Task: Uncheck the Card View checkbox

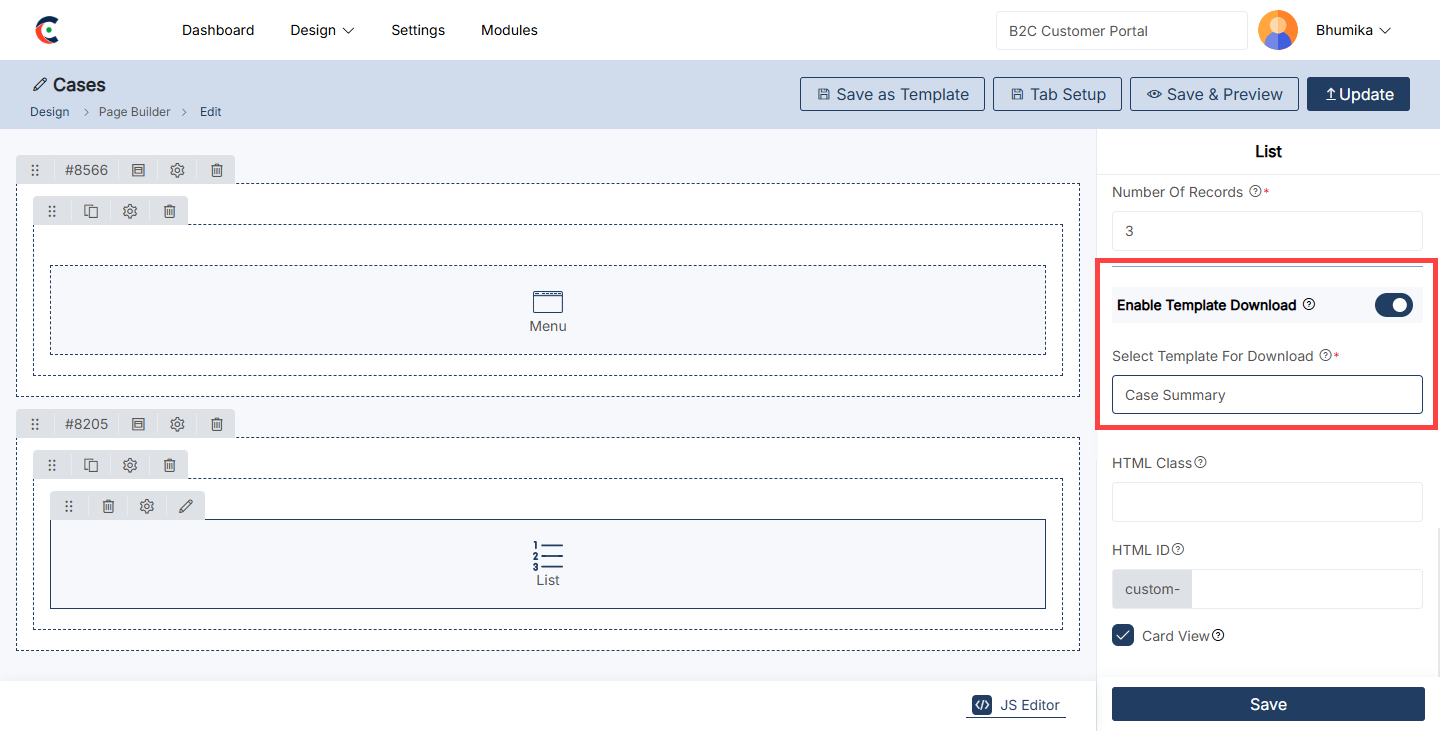Action: pyautogui.click(x=1123, y=635)
